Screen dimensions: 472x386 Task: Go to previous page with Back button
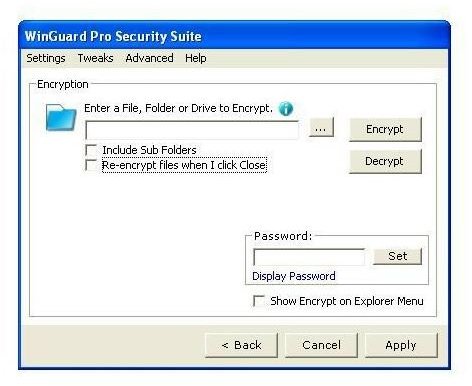[241, 345]
